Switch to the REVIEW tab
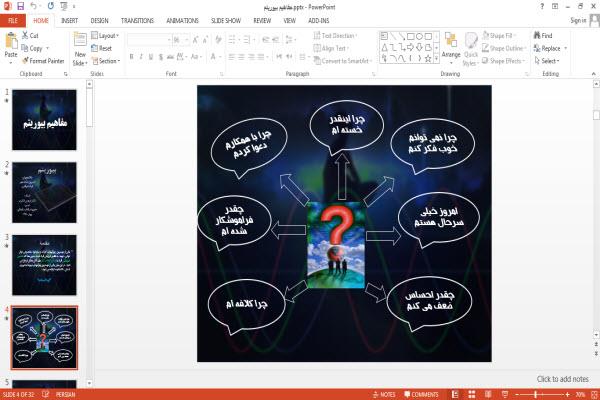The height and width of the screenshot is (400, 600). pos(262,20)
